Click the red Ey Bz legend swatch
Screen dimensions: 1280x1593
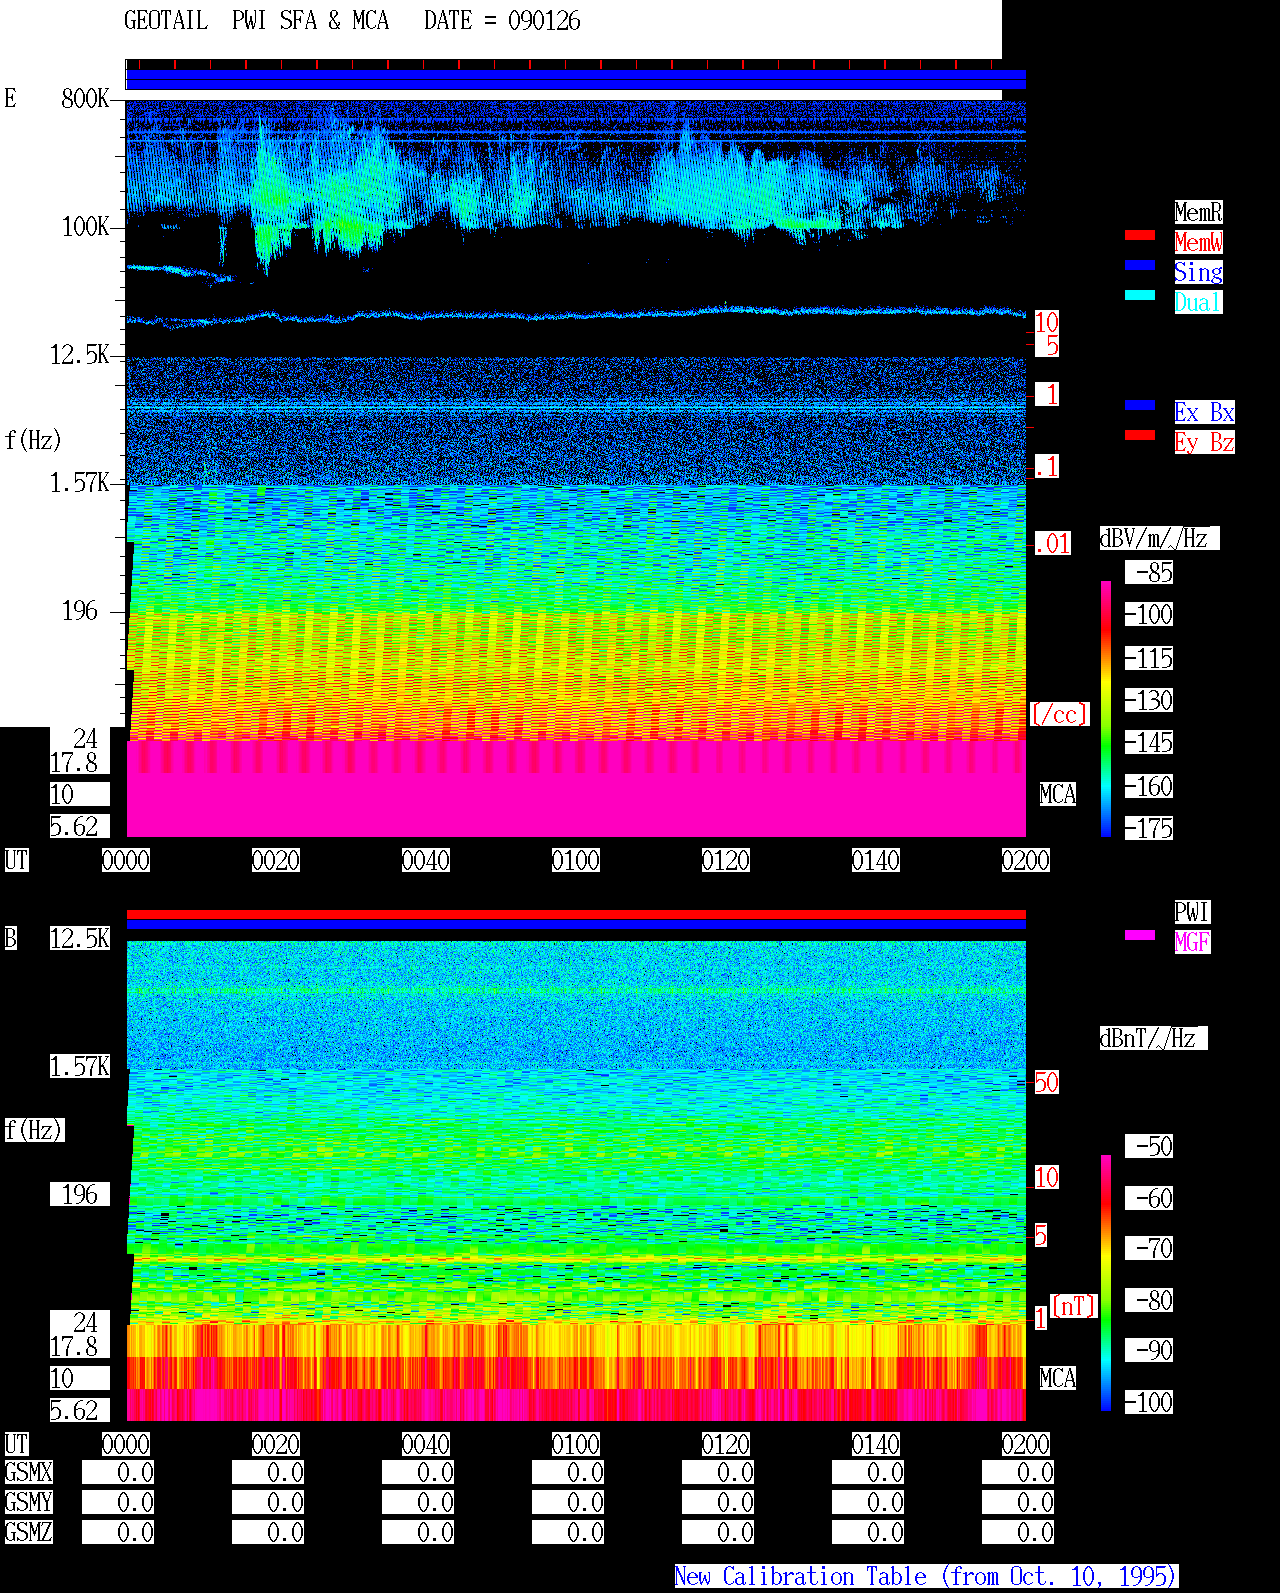[1140, 435]
